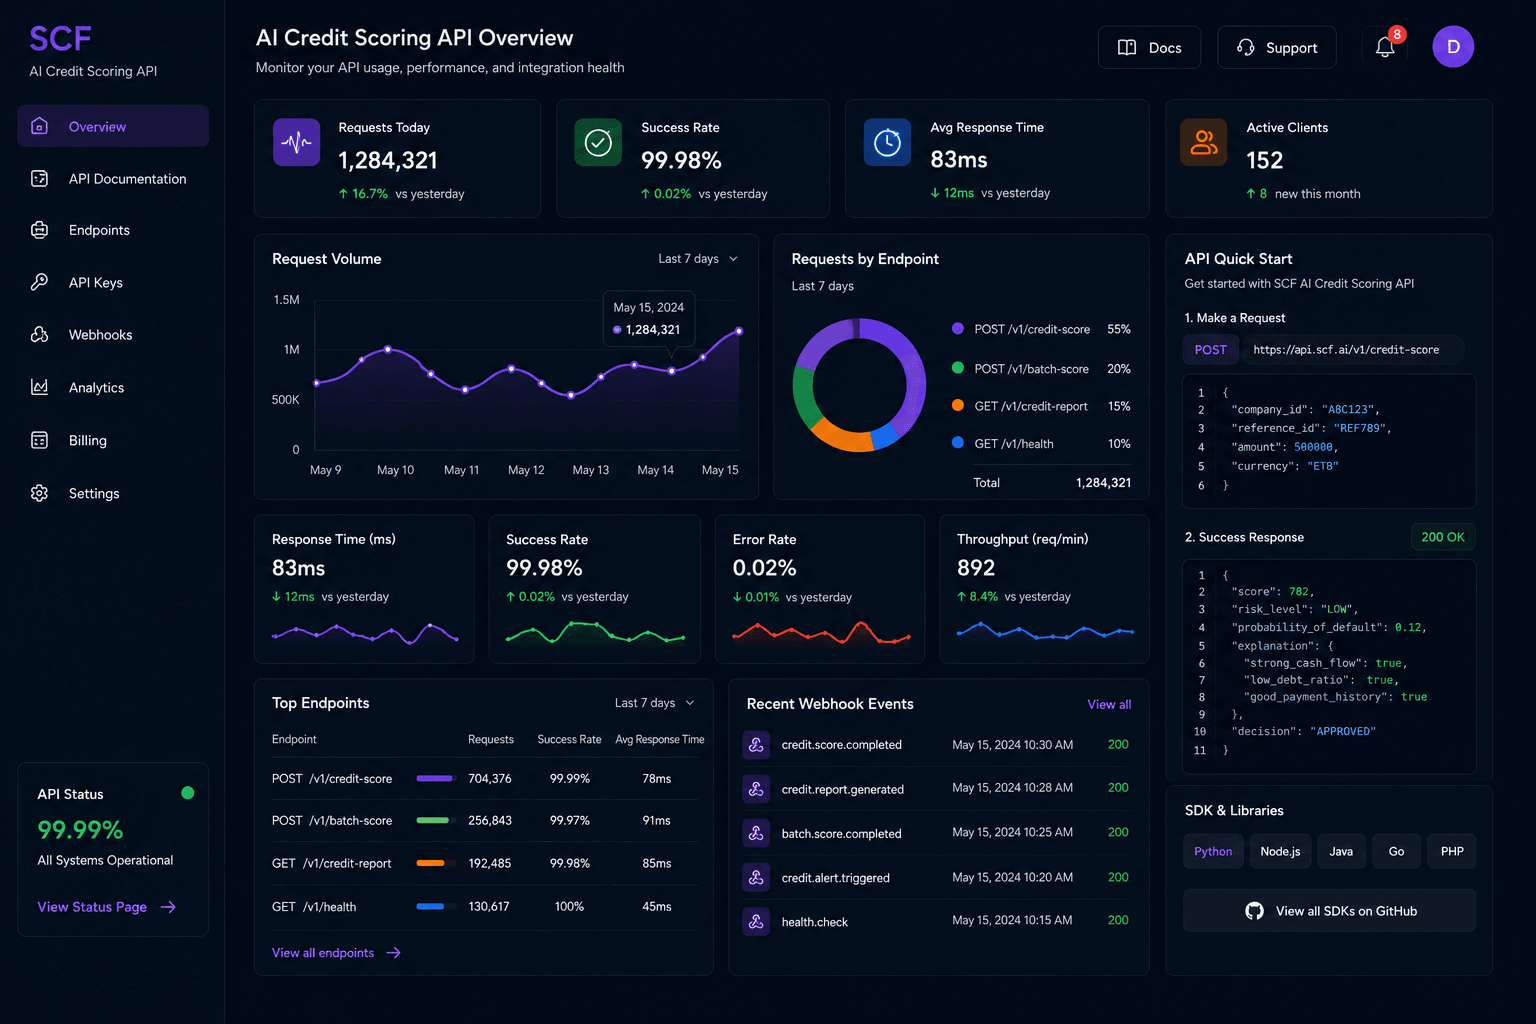
Task: Navigate to API Keys
Action: [113, 283]
